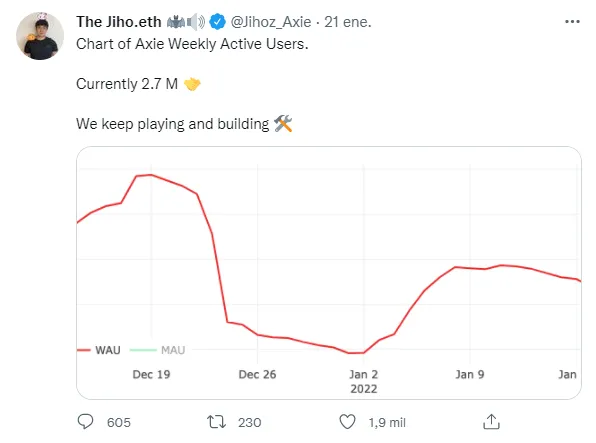596x443 pixels.
Task: Open the @Jihoz_Axie handle link
Action: coord(271,22)
